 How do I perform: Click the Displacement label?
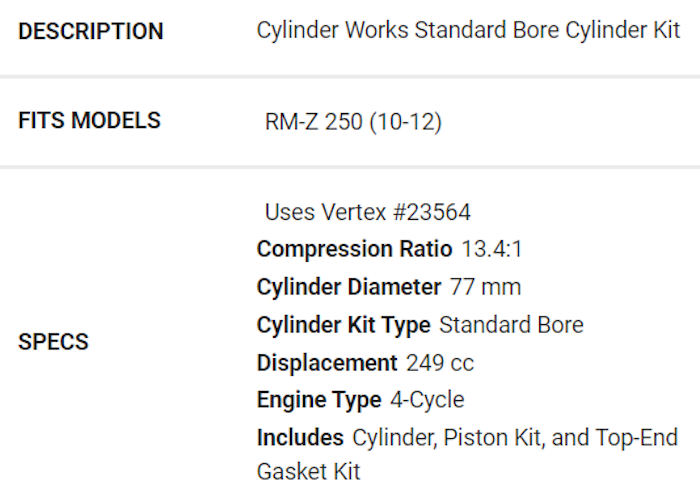pos(327,363)
